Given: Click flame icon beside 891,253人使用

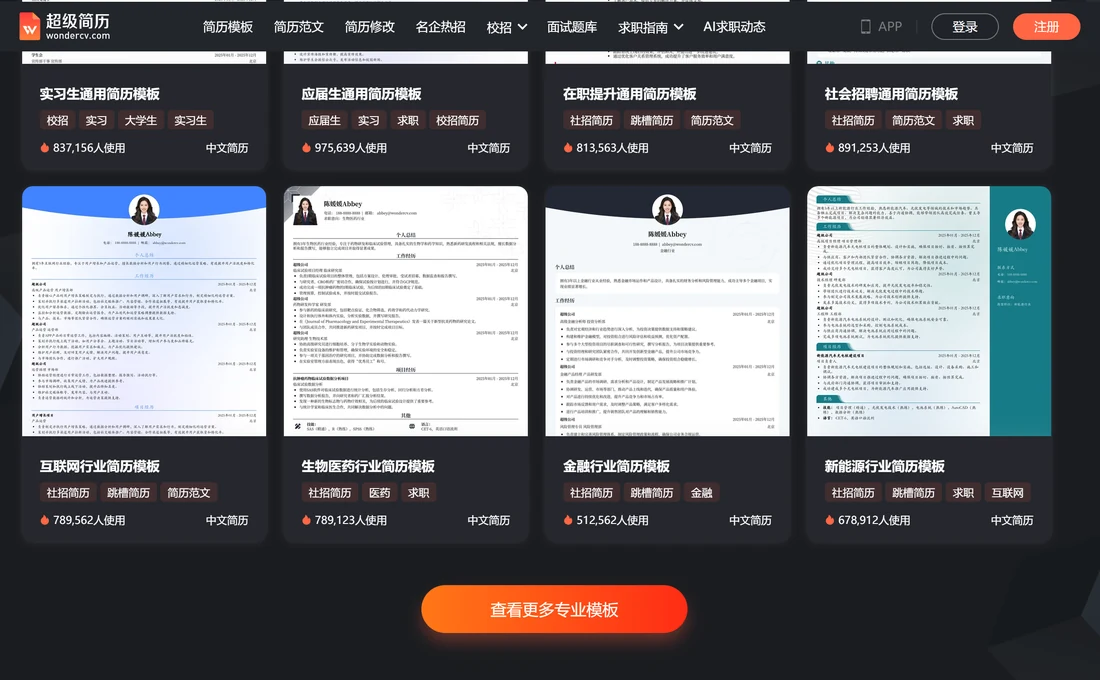Looking at the screenshot, I should pos(830,148).
